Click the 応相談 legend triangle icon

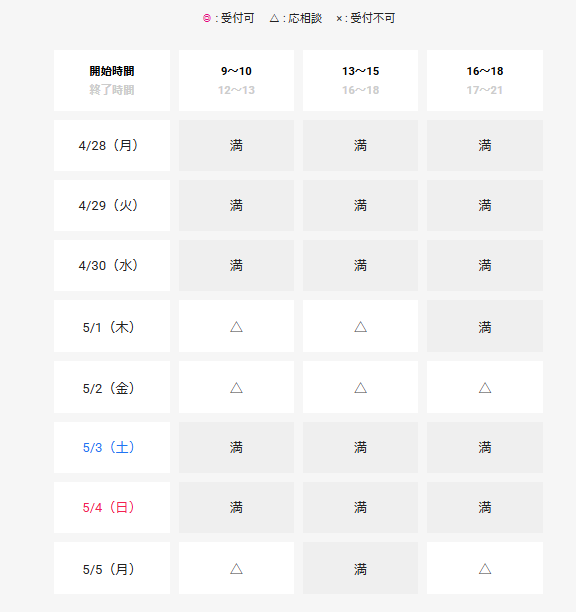coord(274,18)
